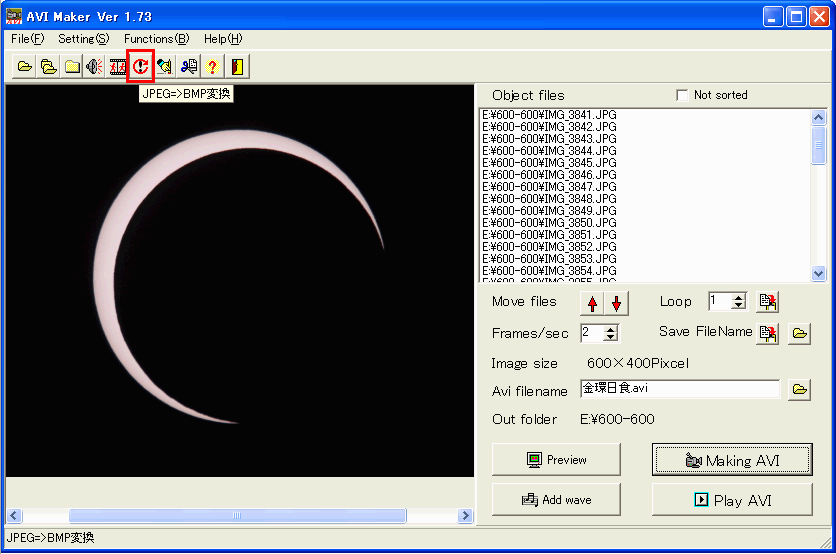Click the film strip icon in toolbar

tap(118, 67)
